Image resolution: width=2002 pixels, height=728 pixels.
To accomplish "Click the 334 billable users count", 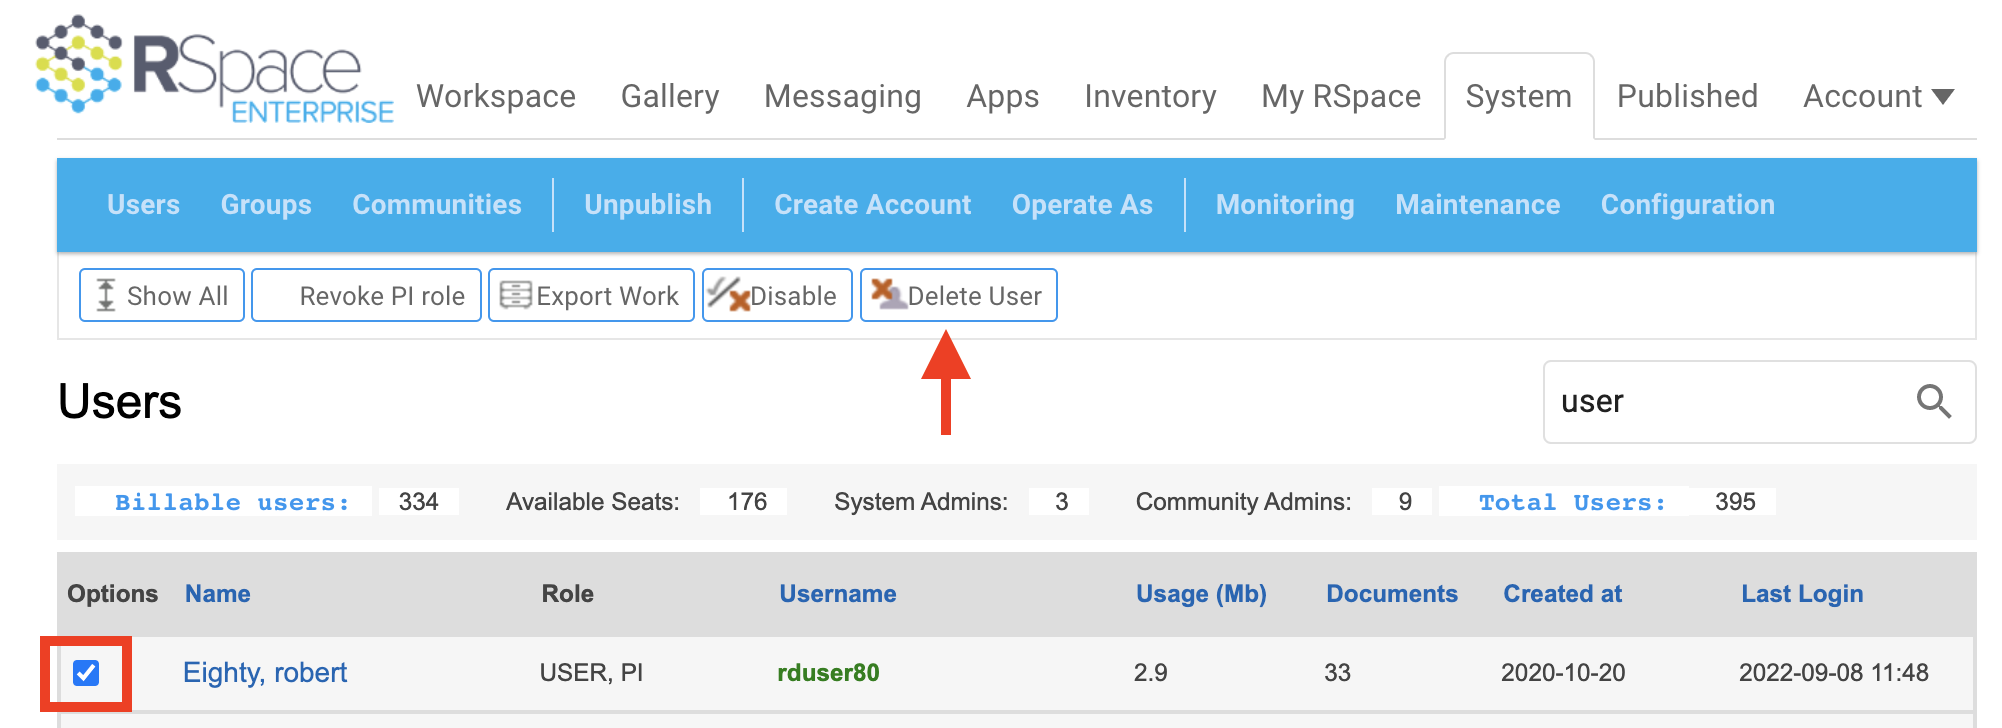I will click(419, 502).
